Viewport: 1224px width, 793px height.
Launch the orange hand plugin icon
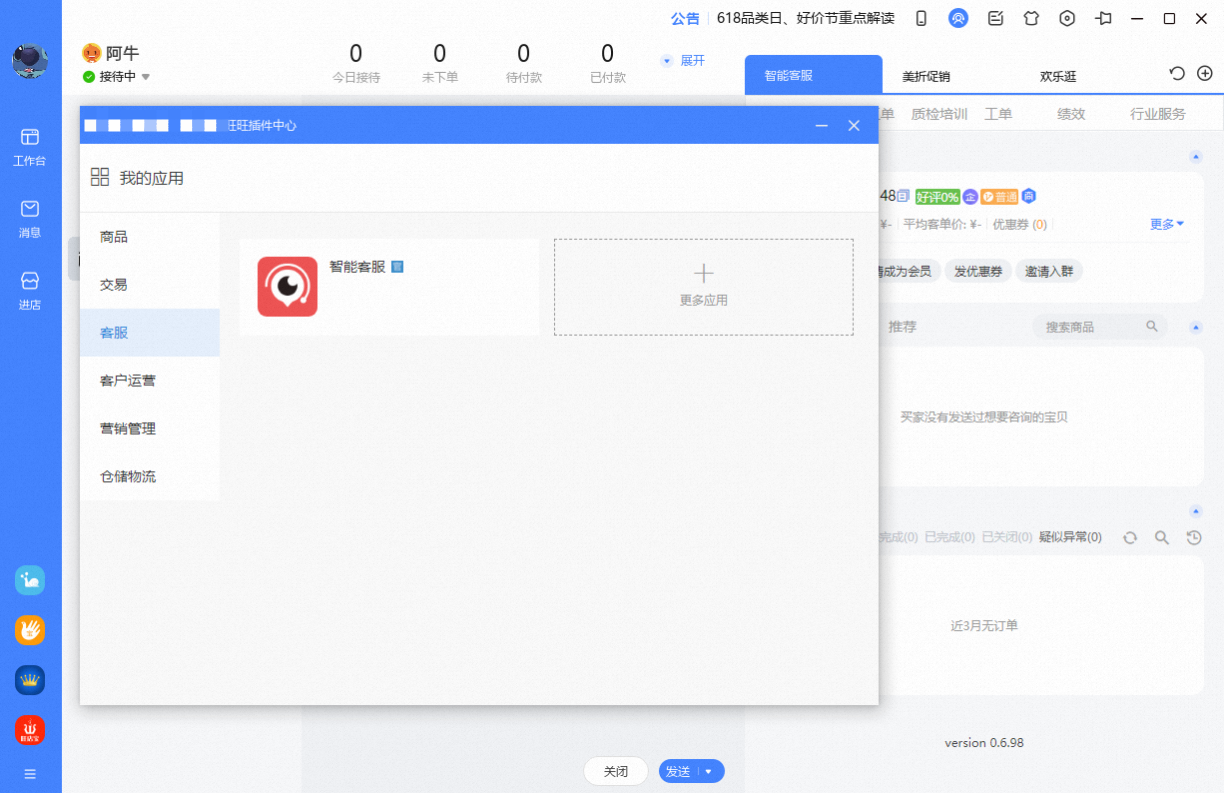click(x=30, y=630)
